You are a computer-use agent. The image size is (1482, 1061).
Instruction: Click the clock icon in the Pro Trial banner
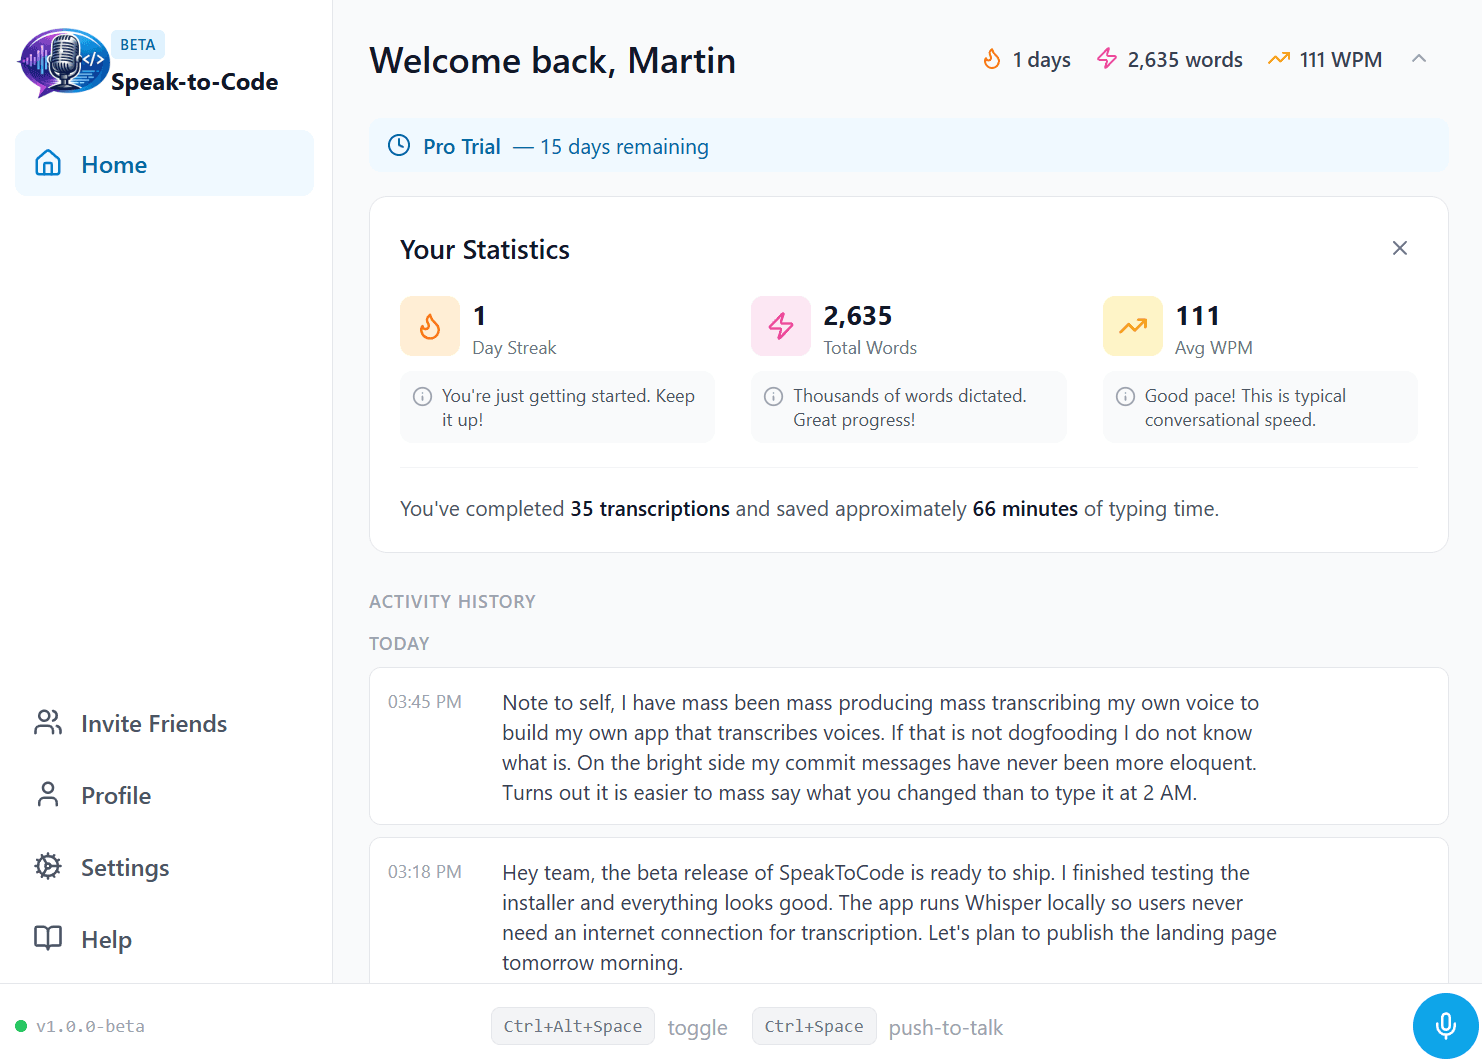click(x=399, y=145)
